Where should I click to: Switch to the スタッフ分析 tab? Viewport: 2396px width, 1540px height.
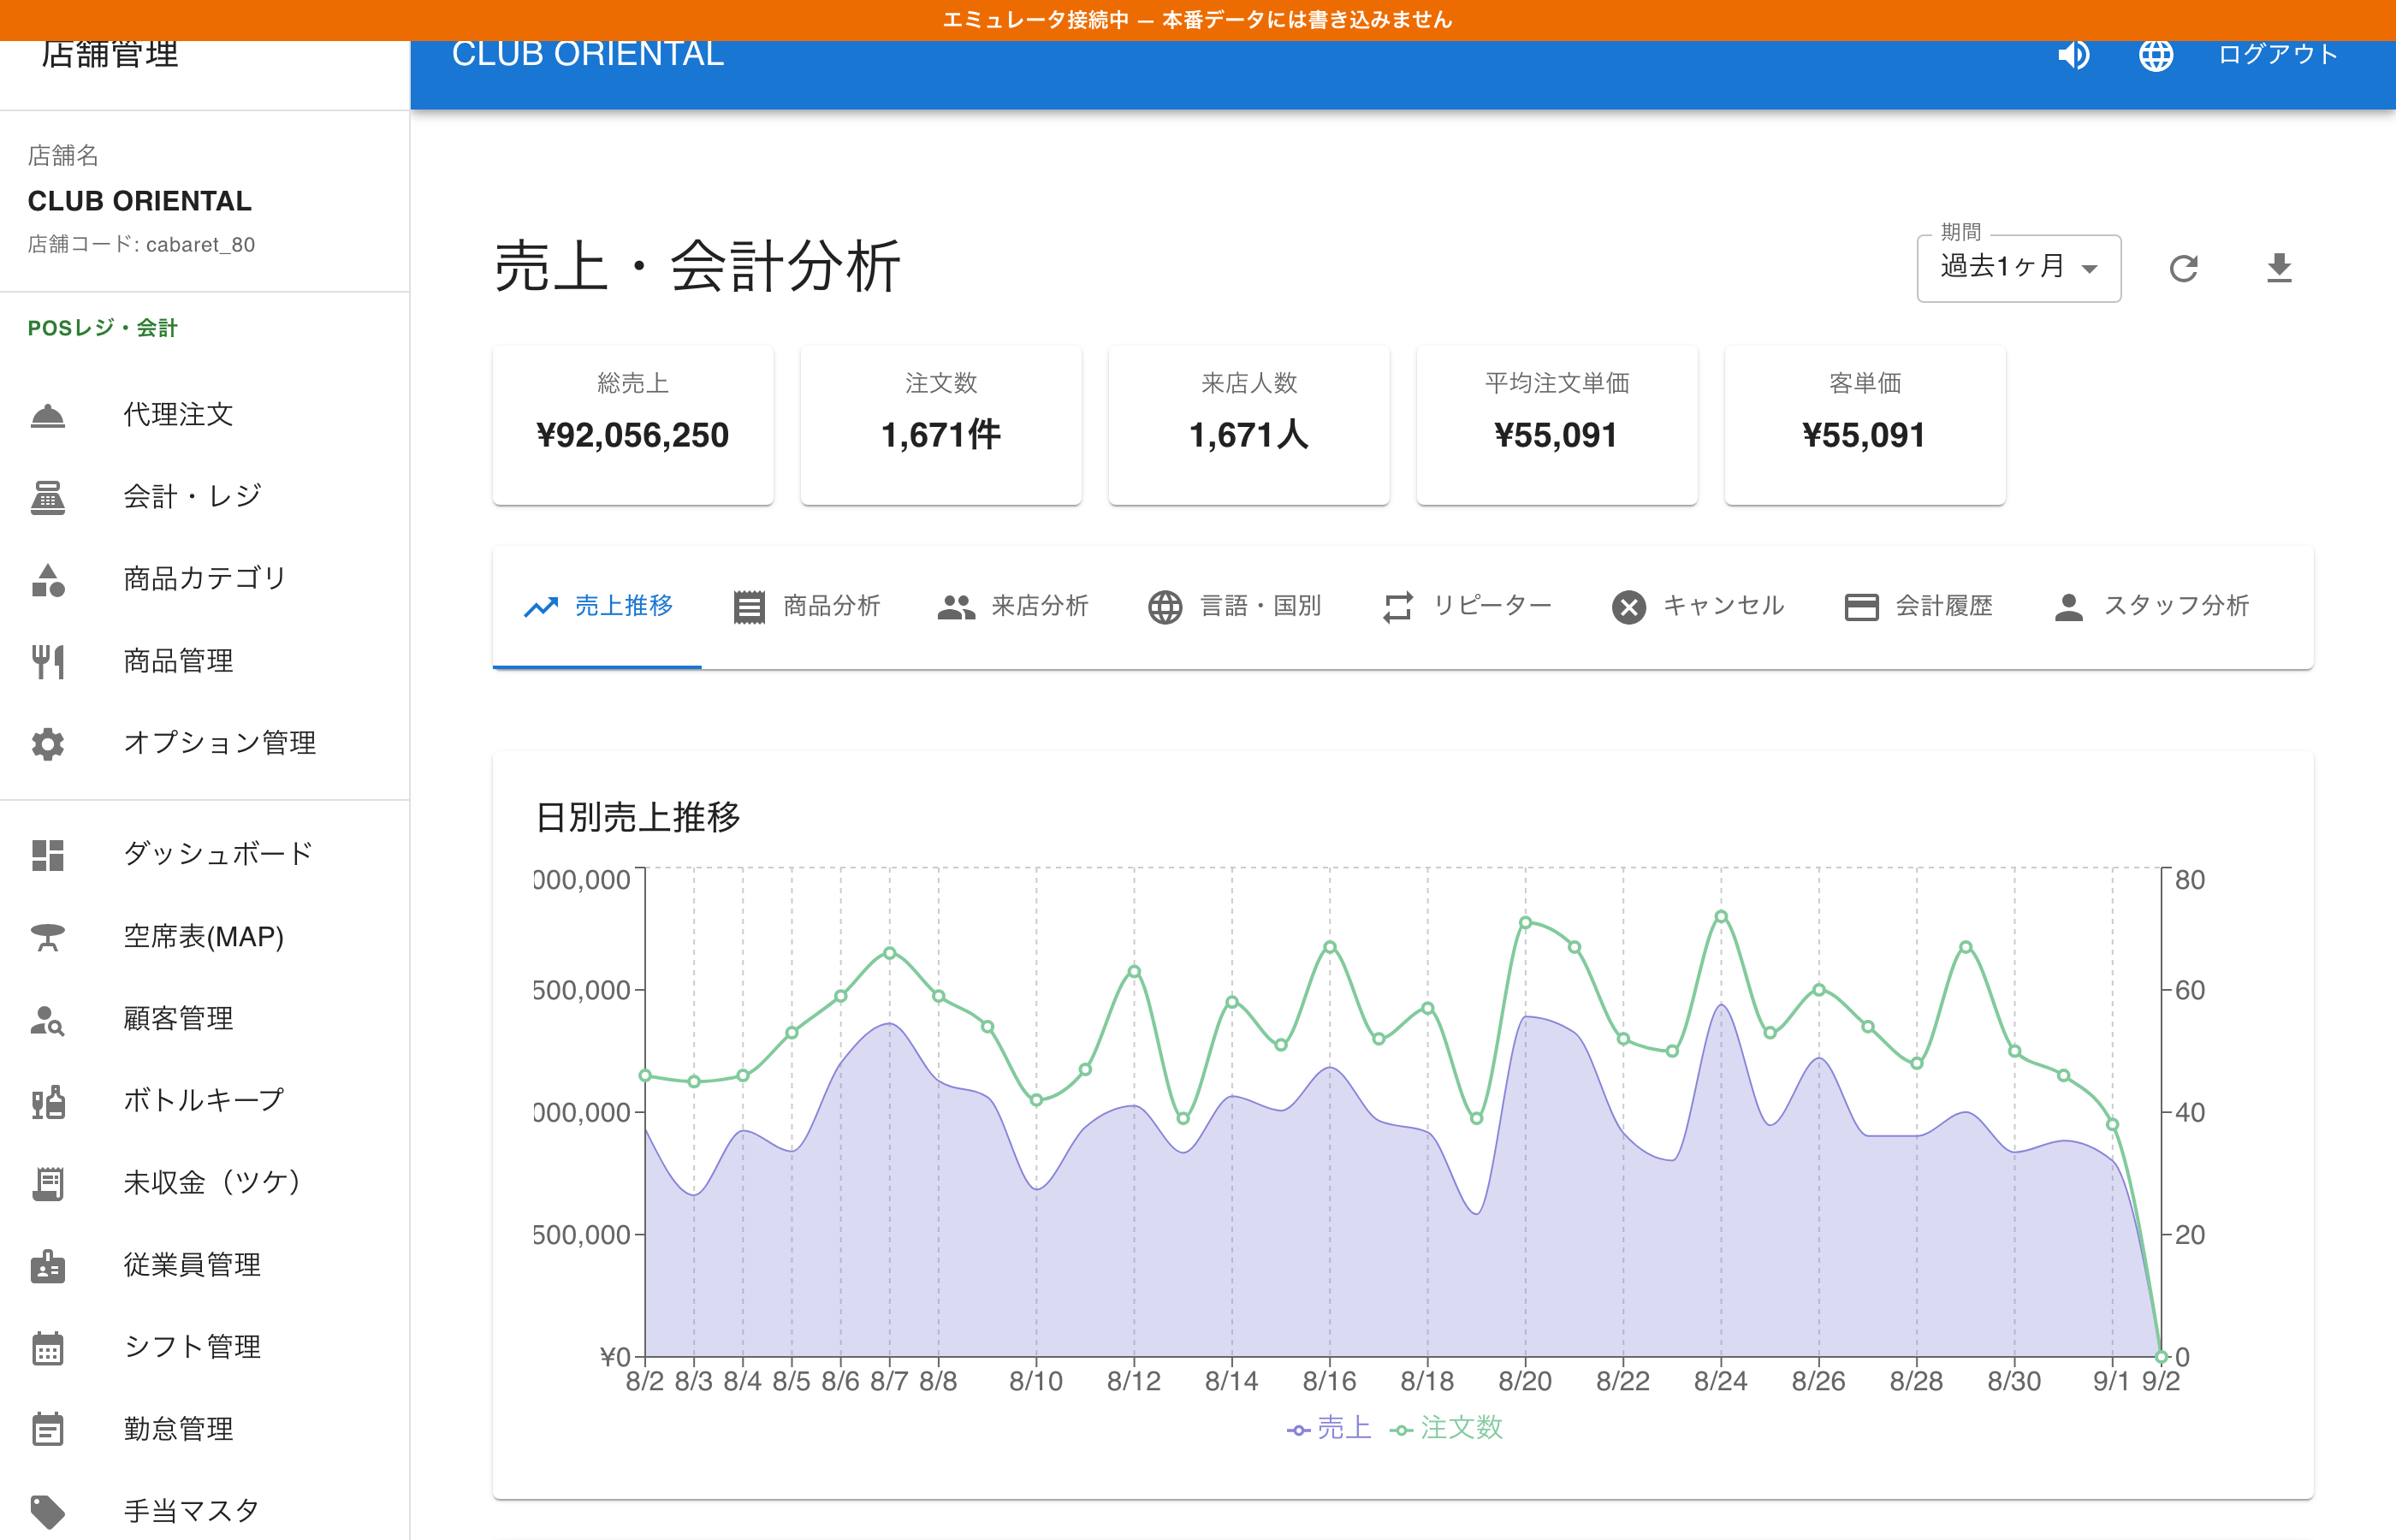[x=2151, y=606]
